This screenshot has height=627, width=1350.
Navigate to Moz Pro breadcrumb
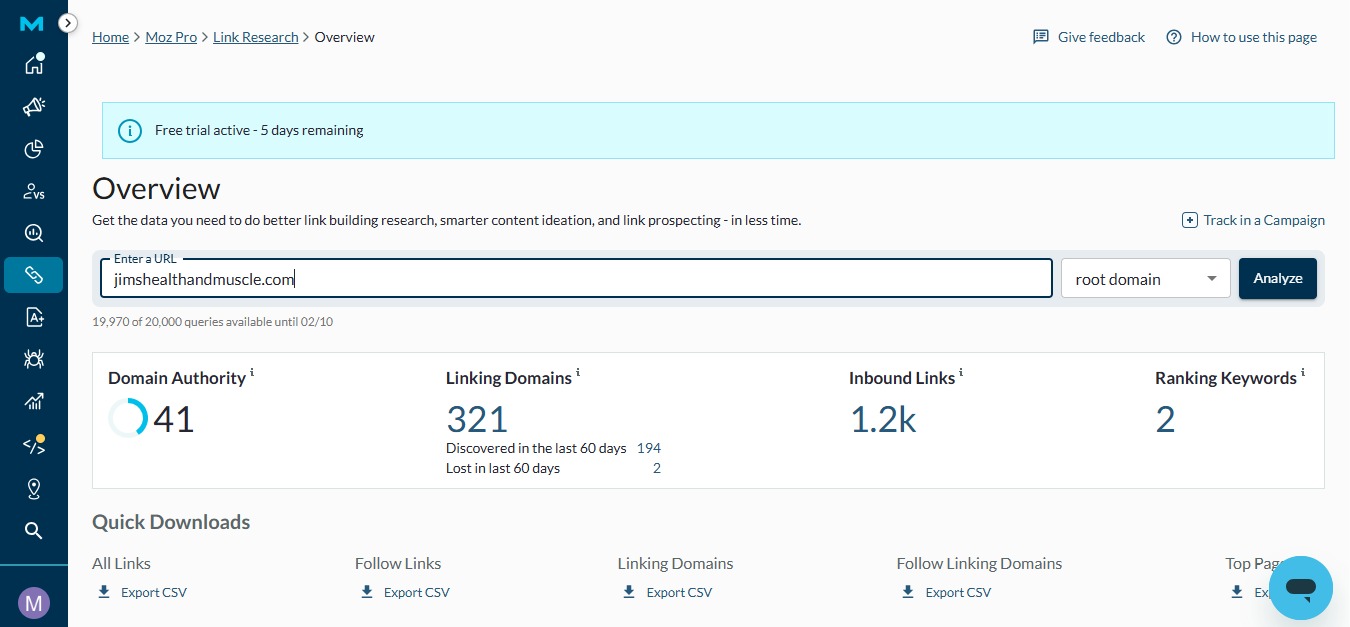pyautogui.click(x=172, y=37)
